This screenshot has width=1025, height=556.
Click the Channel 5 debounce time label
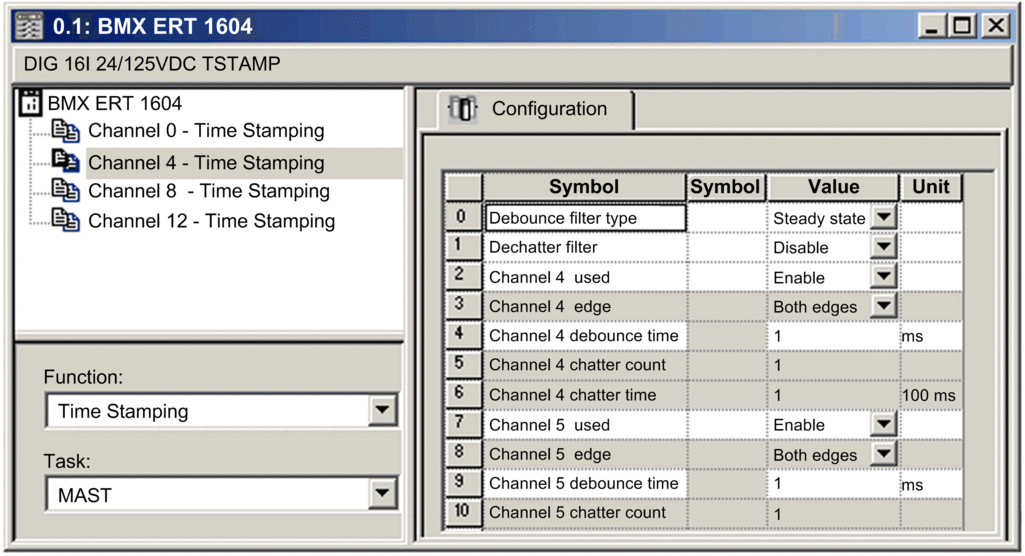coord(584,483)
